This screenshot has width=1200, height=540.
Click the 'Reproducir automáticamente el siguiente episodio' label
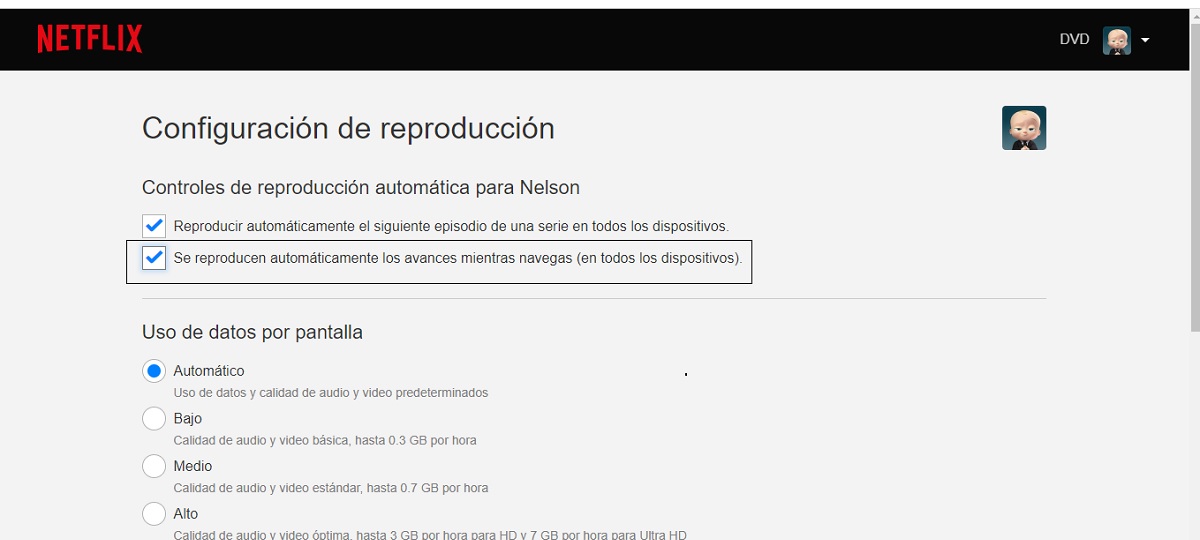click(451, 226)
